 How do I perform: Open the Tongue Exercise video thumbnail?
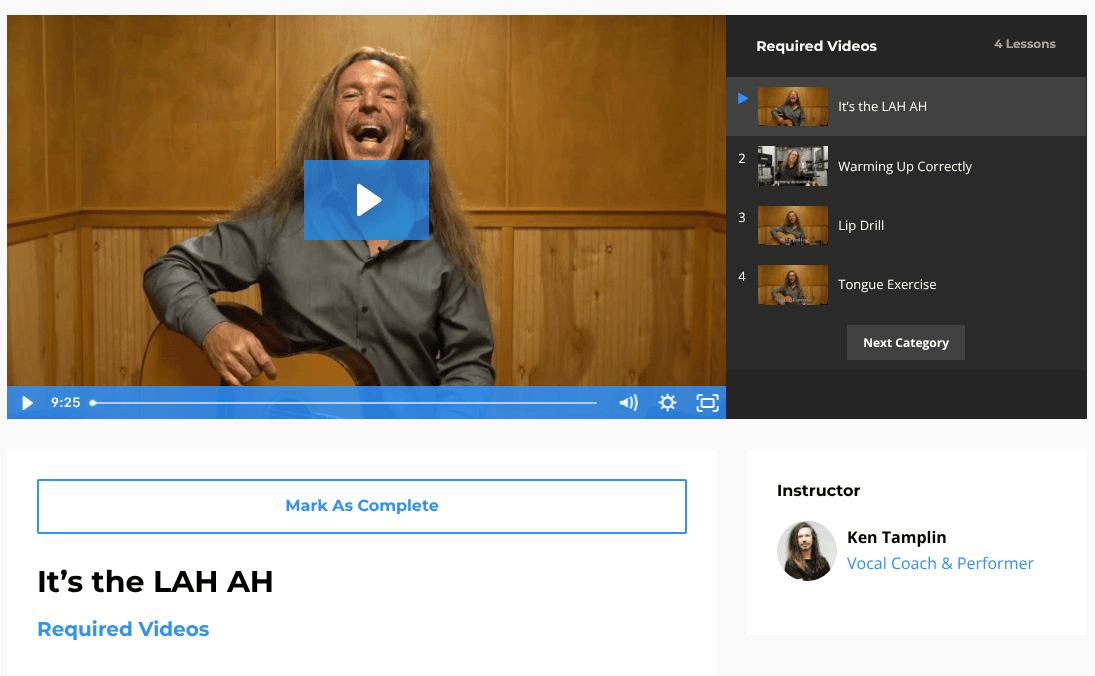pos(792,284)
